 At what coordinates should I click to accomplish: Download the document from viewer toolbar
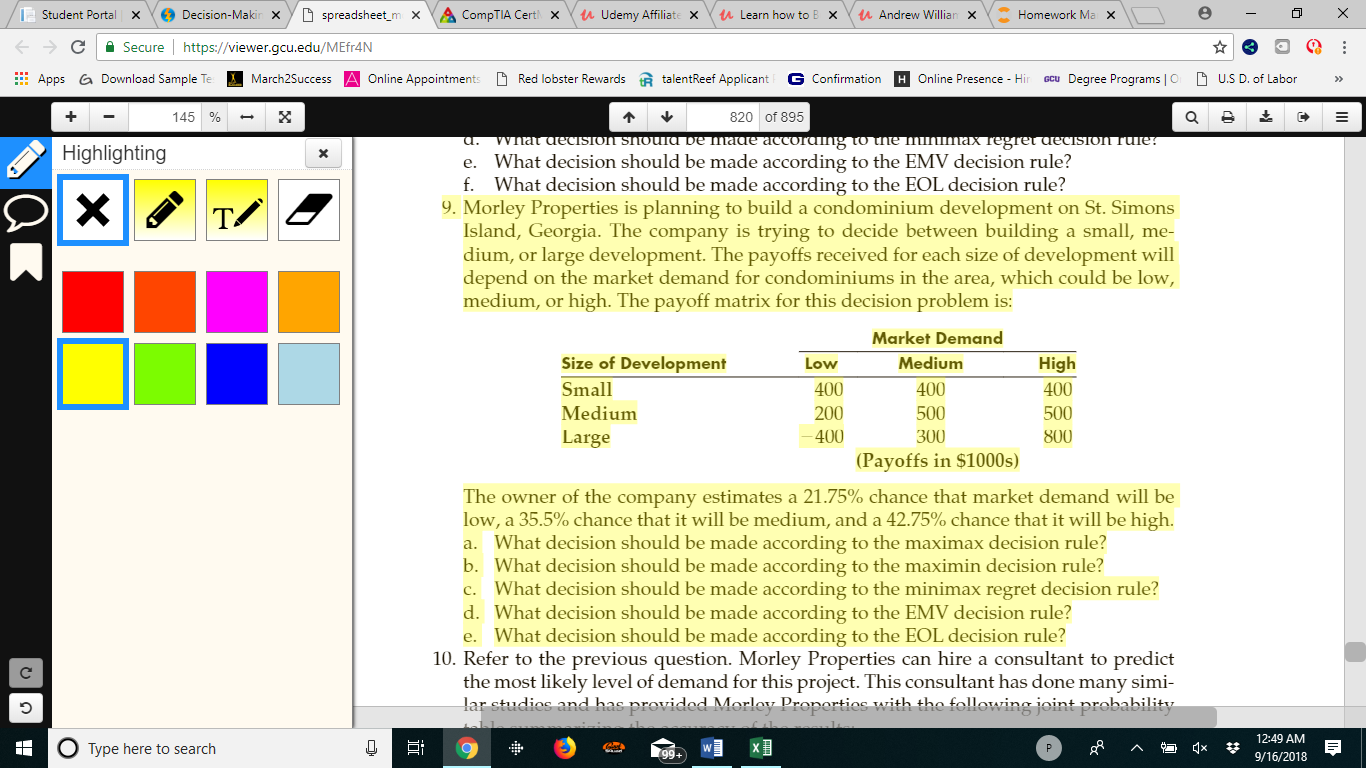point(1267,117)
